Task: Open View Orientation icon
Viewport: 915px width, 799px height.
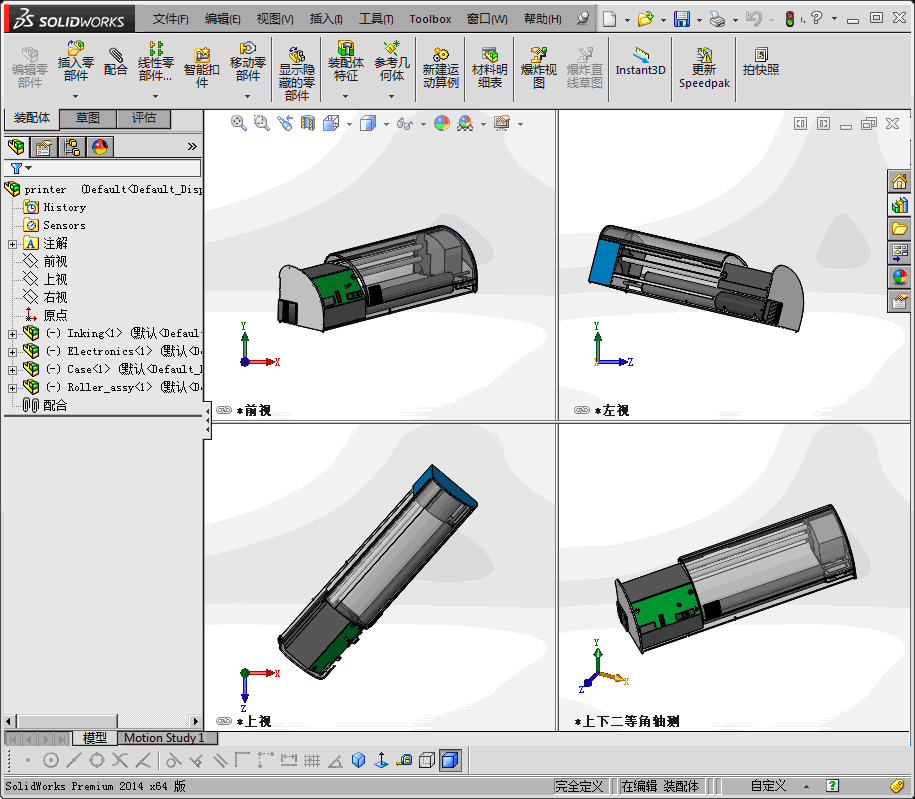Action: [x=331, y=123]
